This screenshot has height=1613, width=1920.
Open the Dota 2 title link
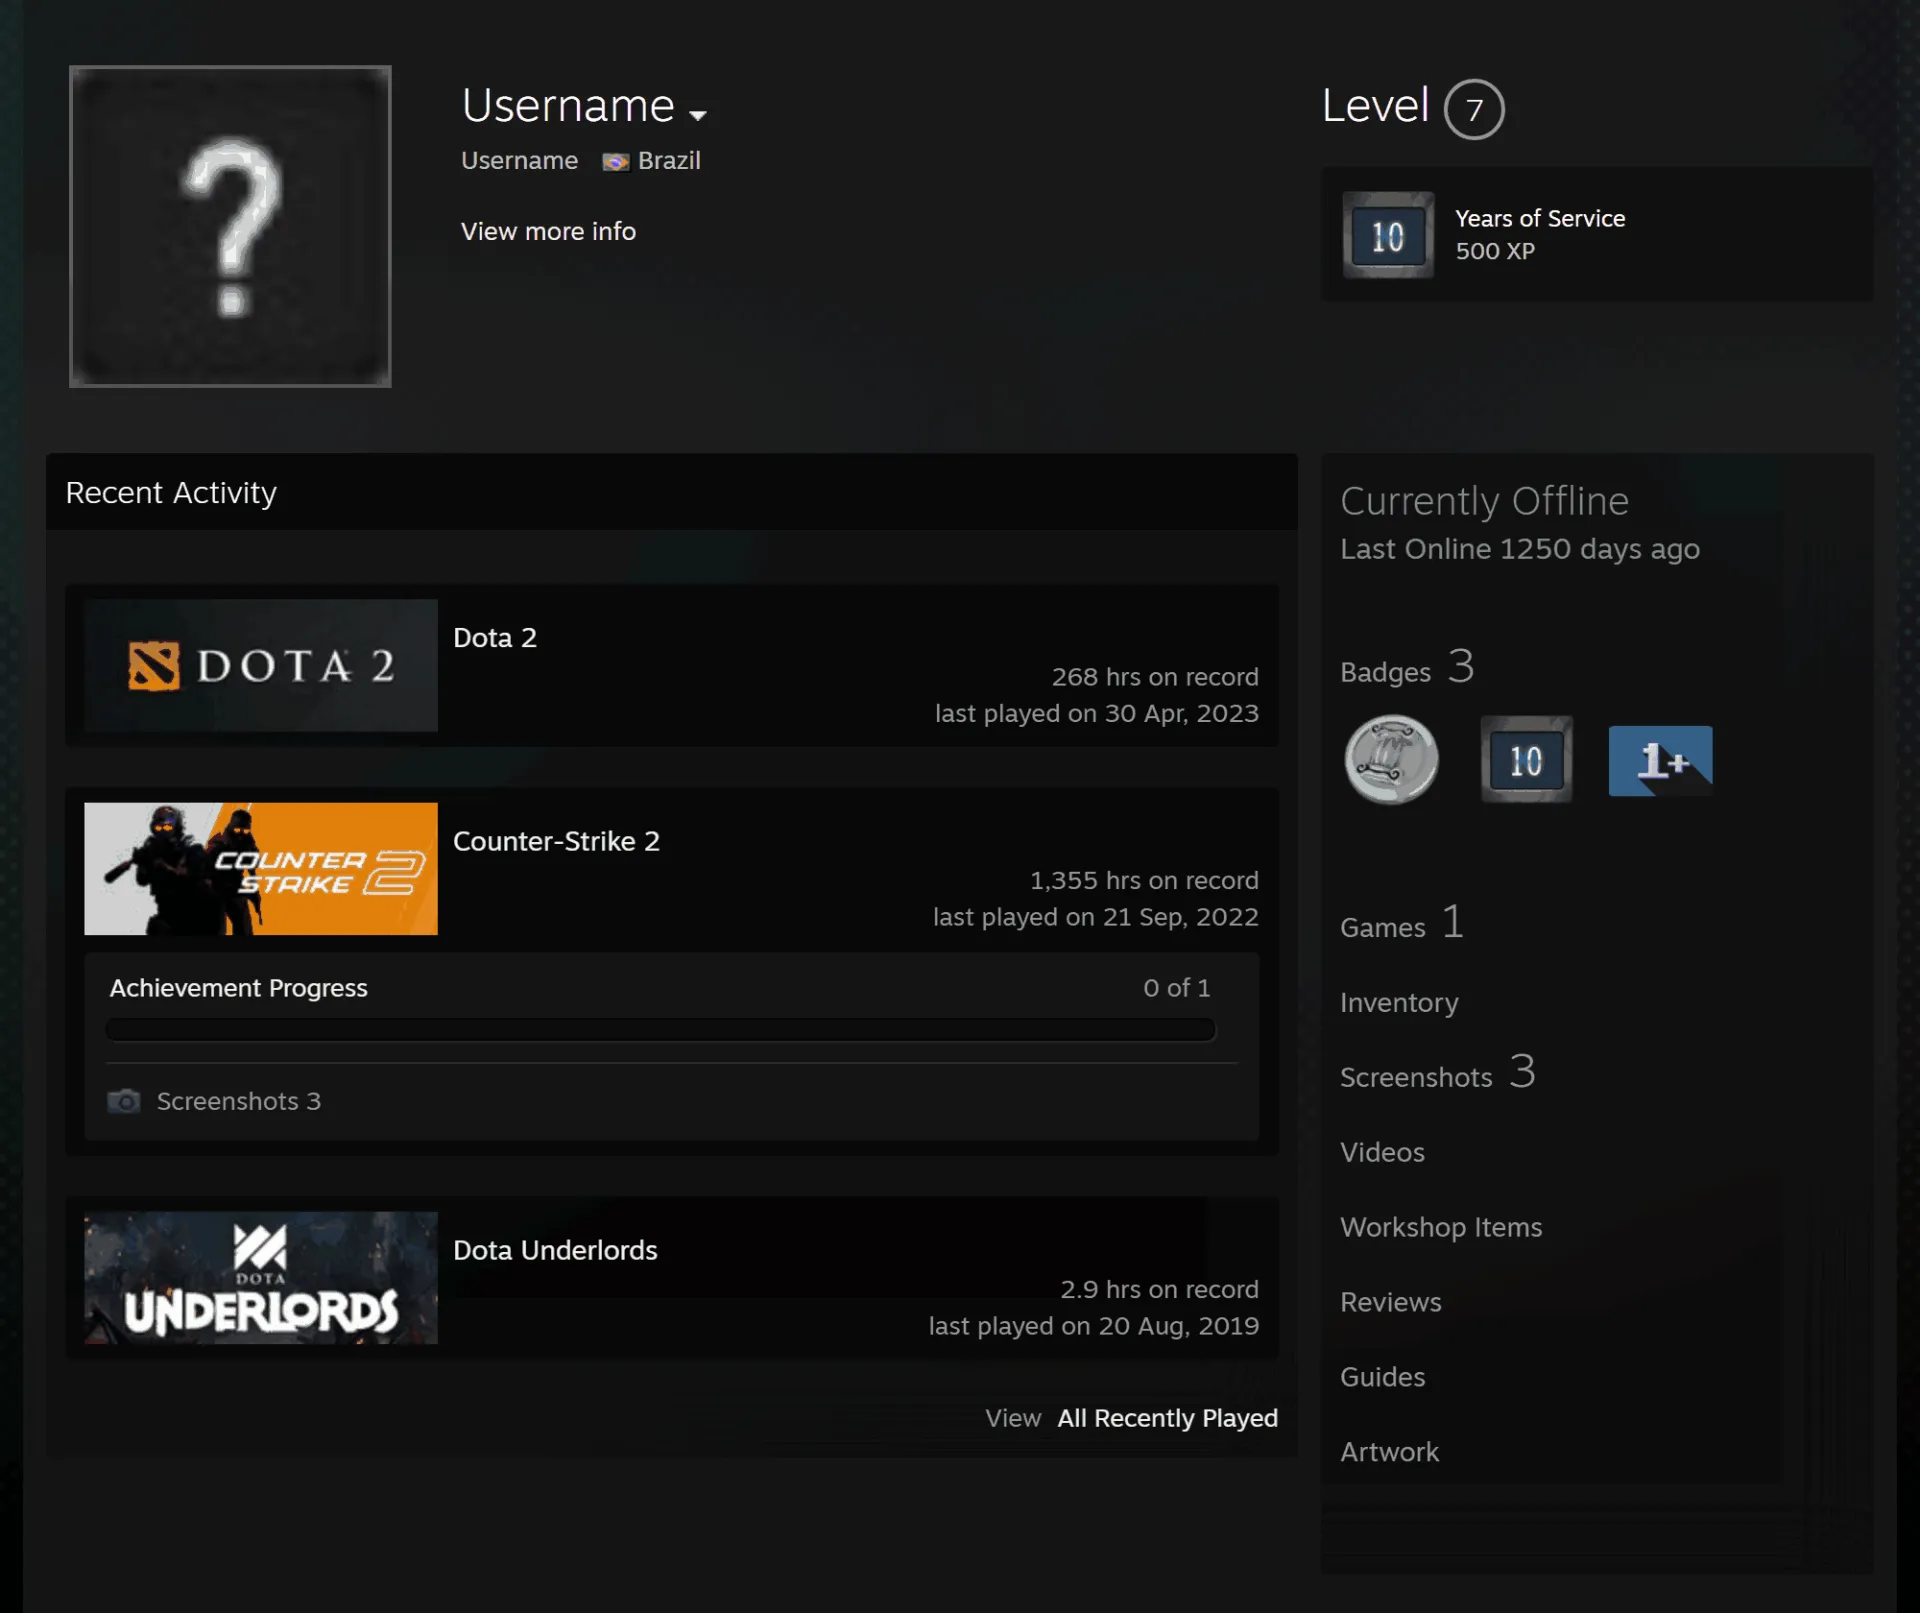click(495, 638)
